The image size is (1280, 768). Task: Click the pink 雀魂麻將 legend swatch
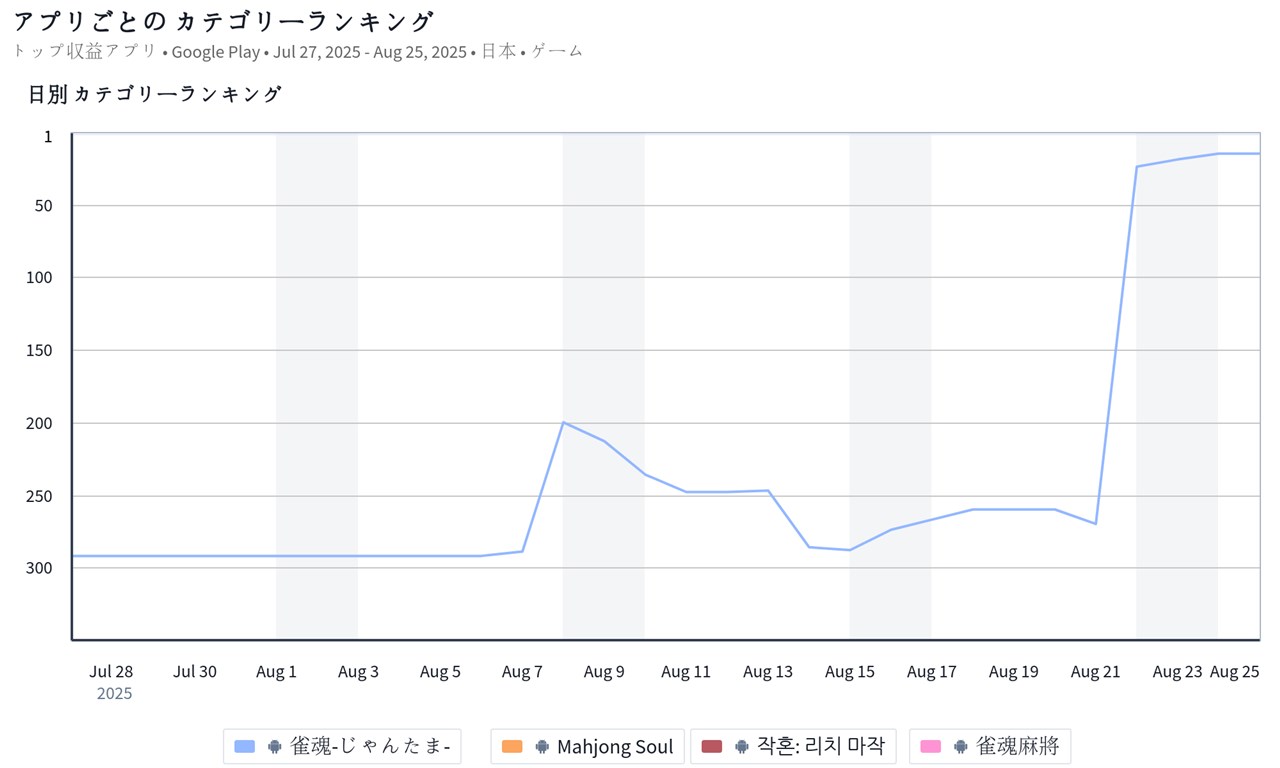(931, 747)
